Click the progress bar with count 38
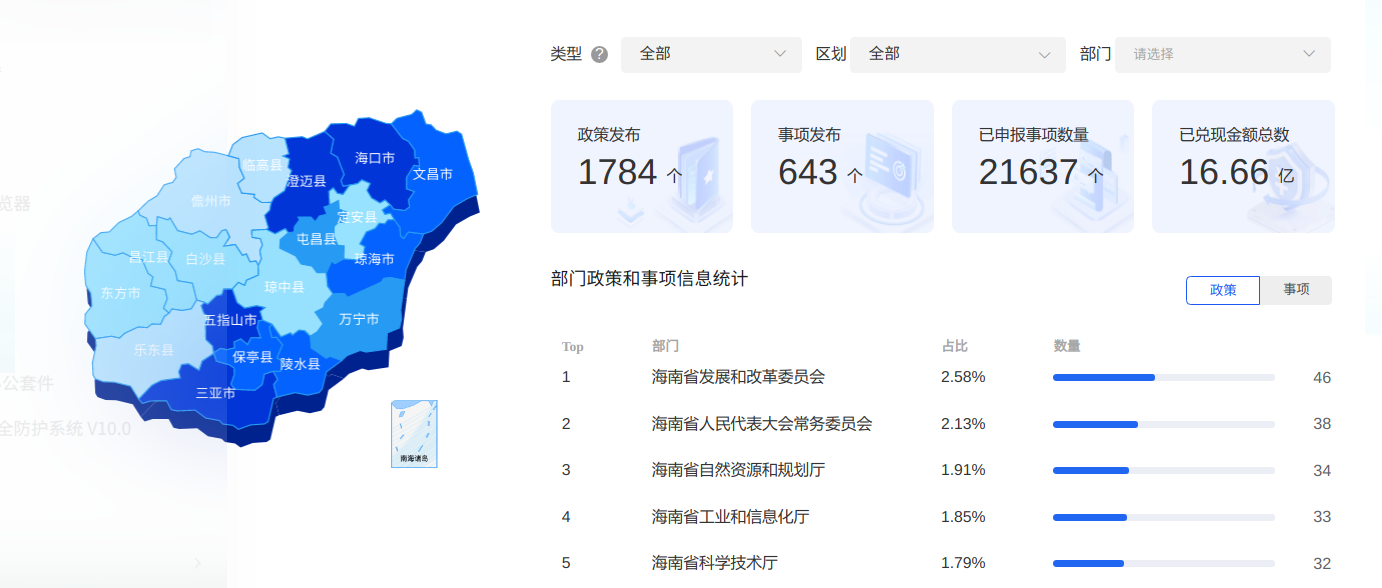Viewport: 1382px width, 588px height. point(1164,424)
